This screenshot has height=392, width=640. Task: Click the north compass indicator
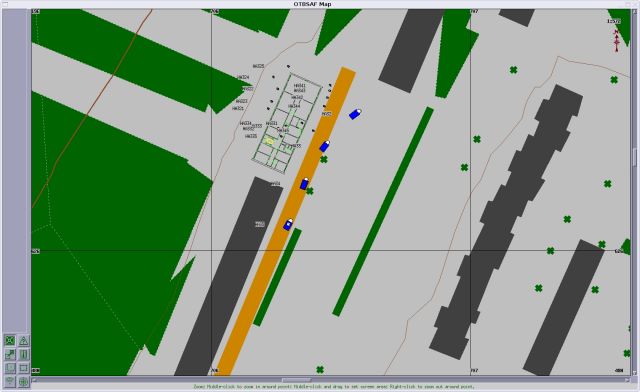tap(616, 40)
